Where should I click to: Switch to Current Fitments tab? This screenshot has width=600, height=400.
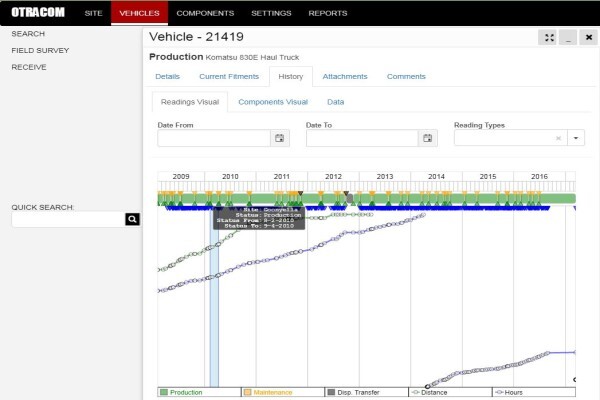[229, 77]
